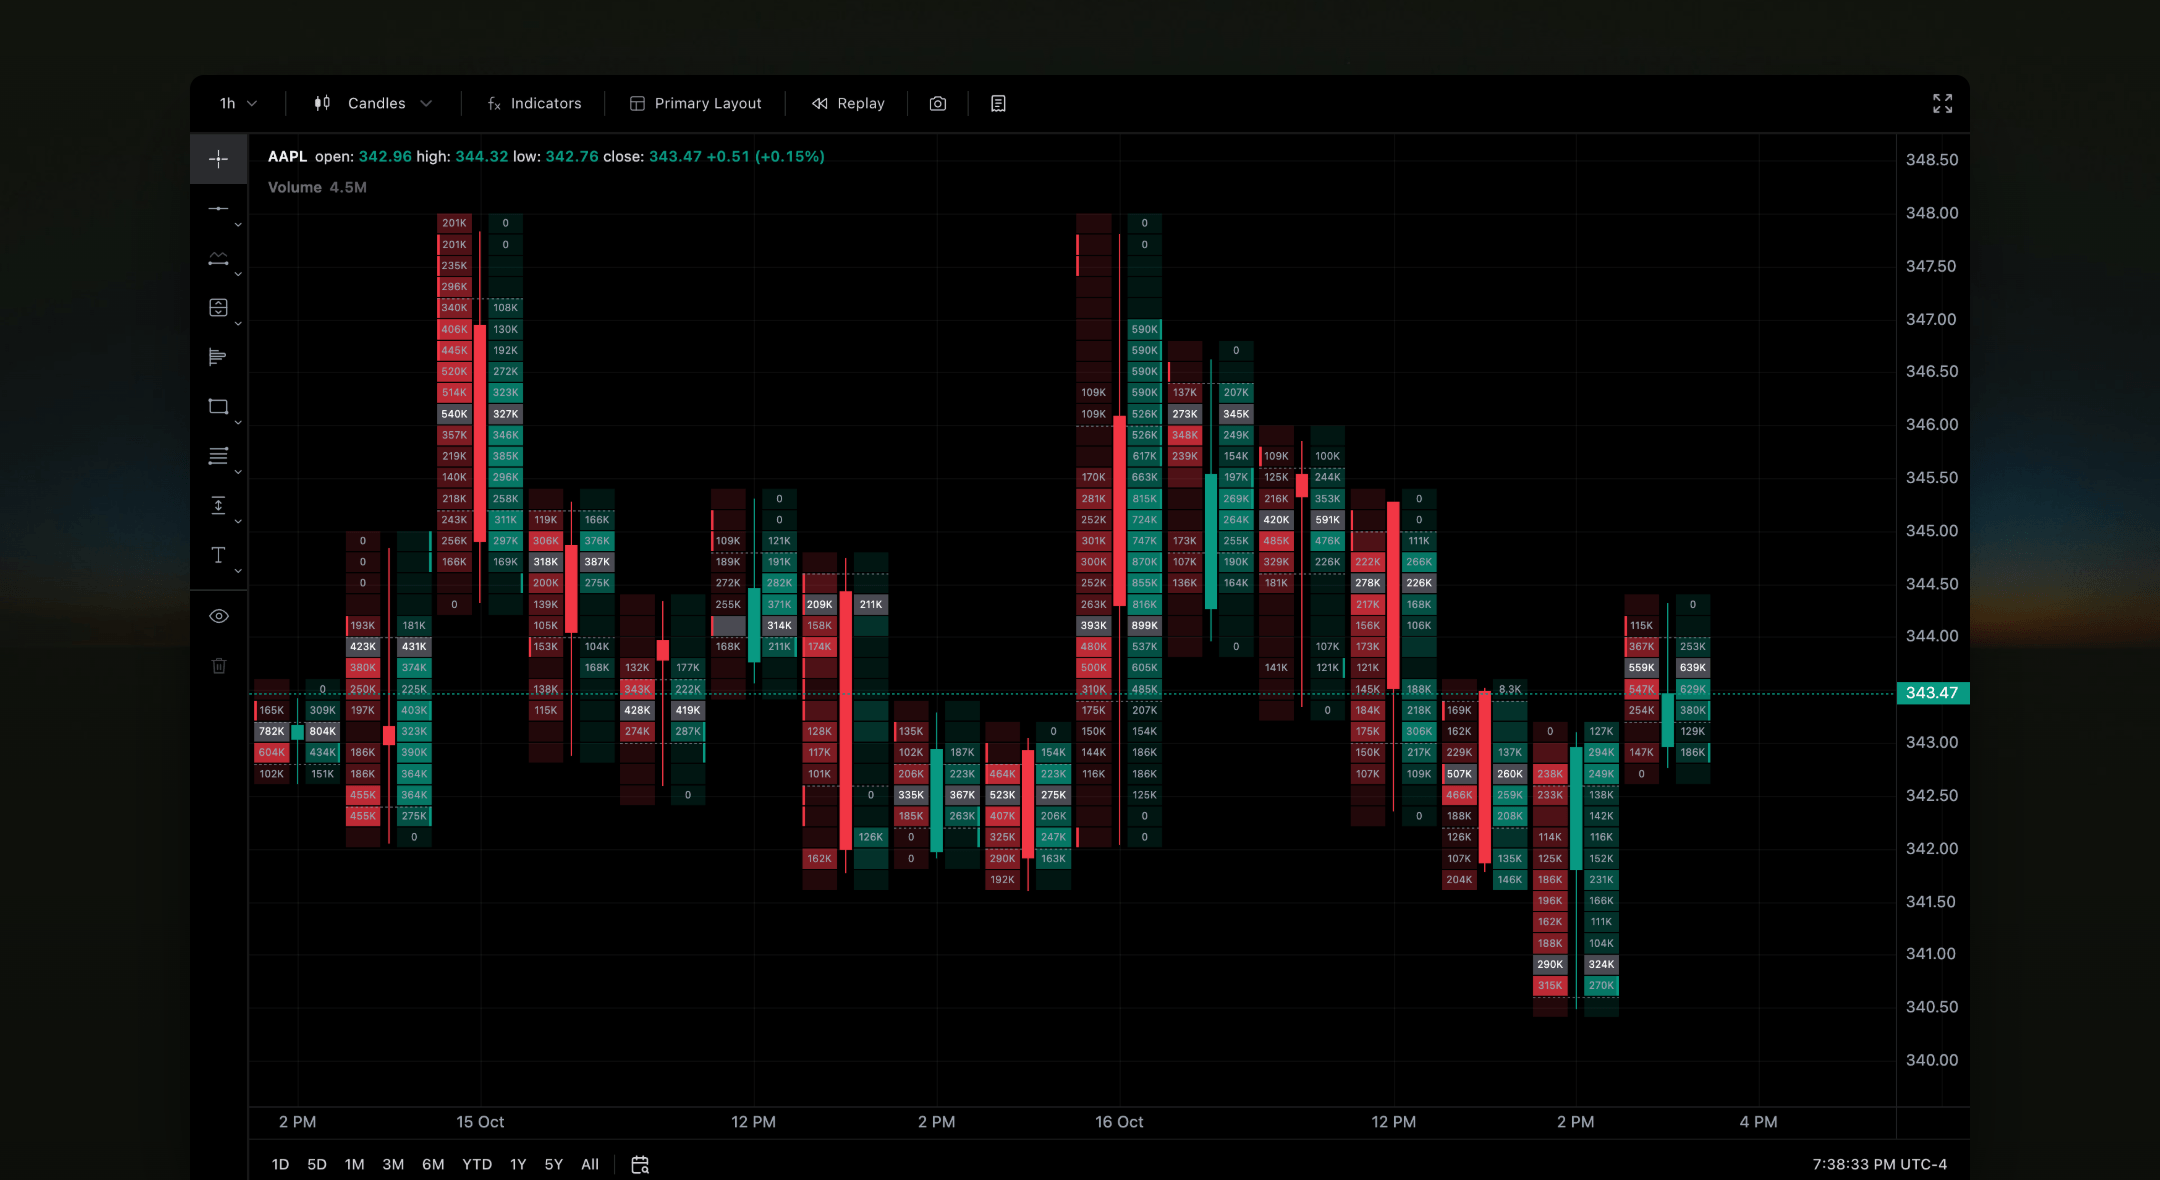Expand the horizontal line tool options arrow
This screenshot has width=2160, height=1180.
pos(238,226)
